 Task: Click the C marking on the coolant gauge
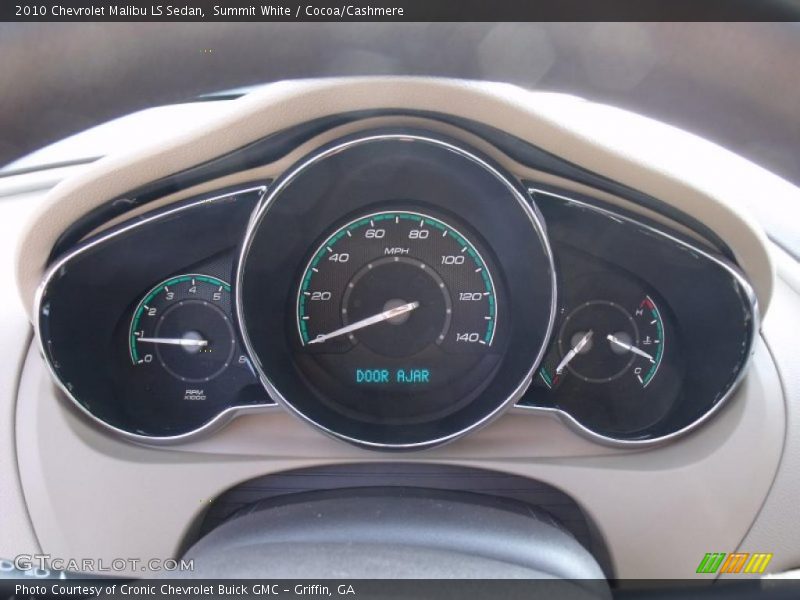click(639, 369)
